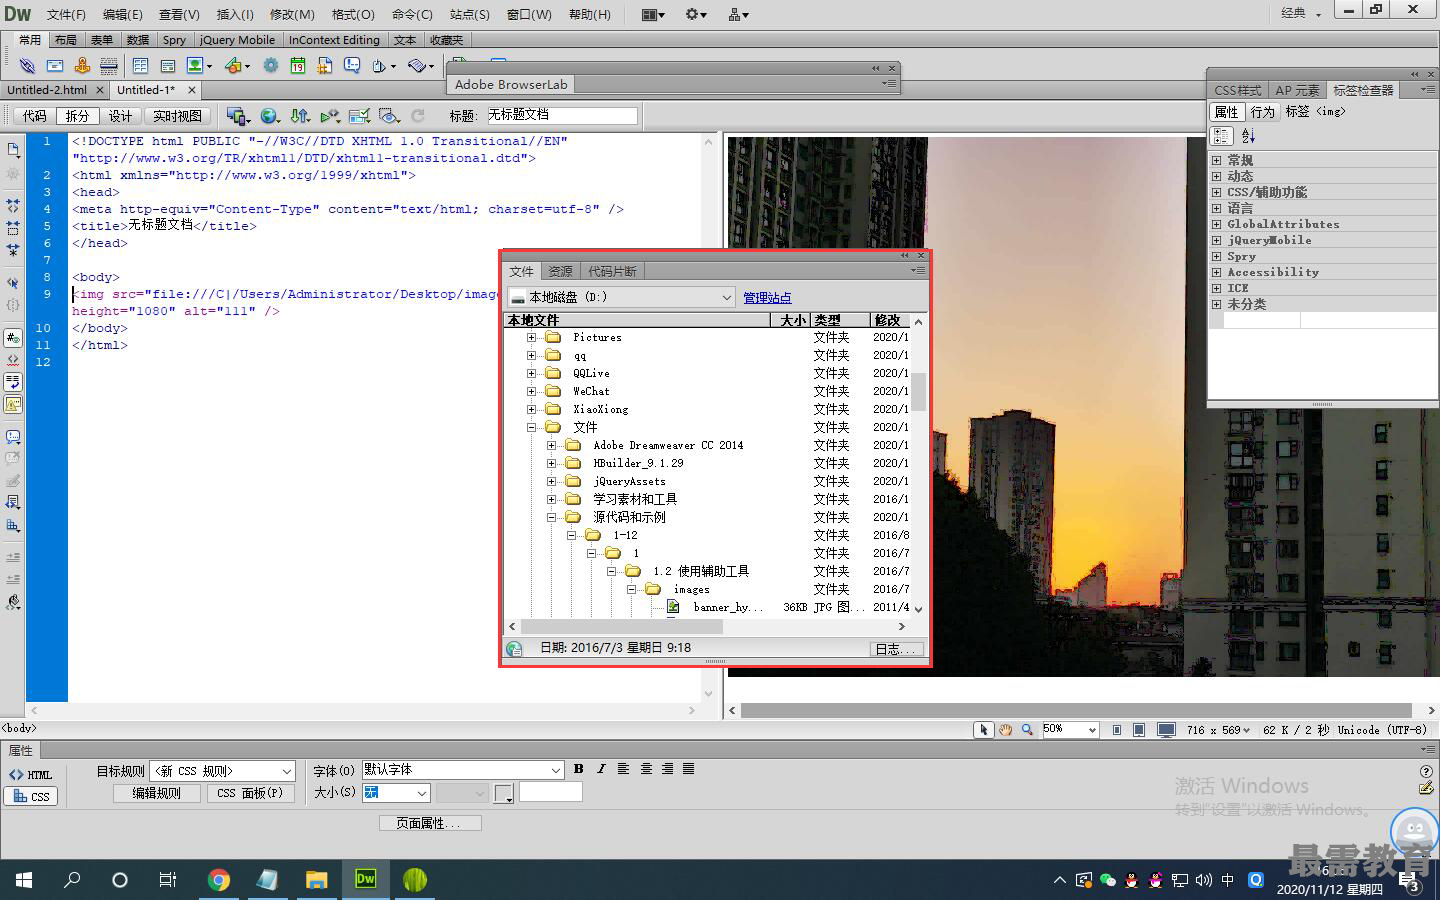Select the Zoom magnifier tool
The image size is (1440, 900).
coord(1027,730)
